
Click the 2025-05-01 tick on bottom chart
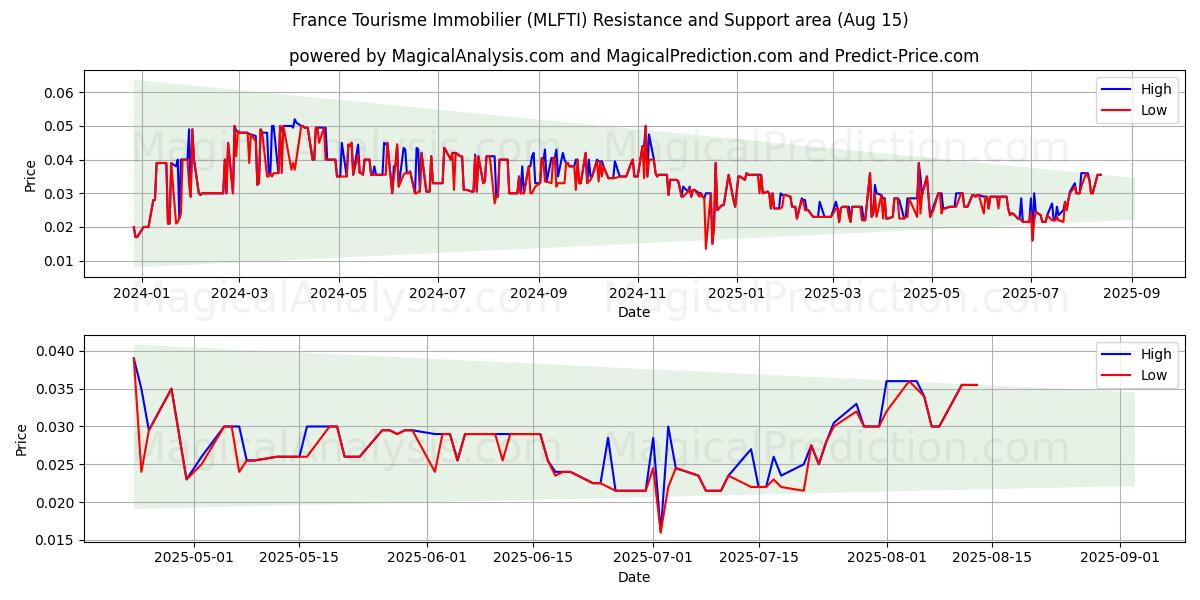coord(194,559)
